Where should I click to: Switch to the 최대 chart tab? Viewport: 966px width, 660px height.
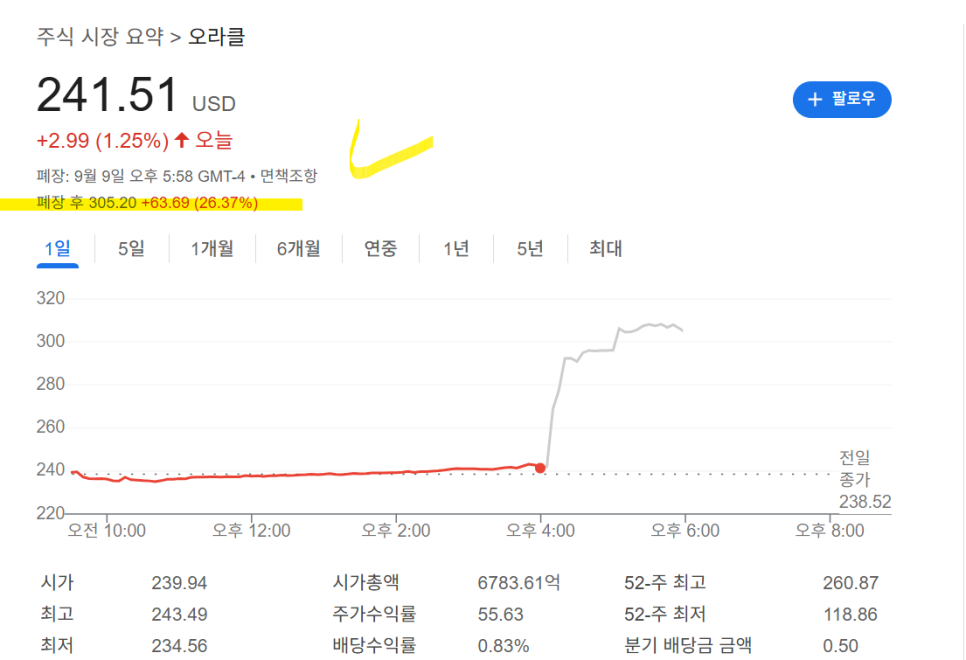click(x=606, y=248)
